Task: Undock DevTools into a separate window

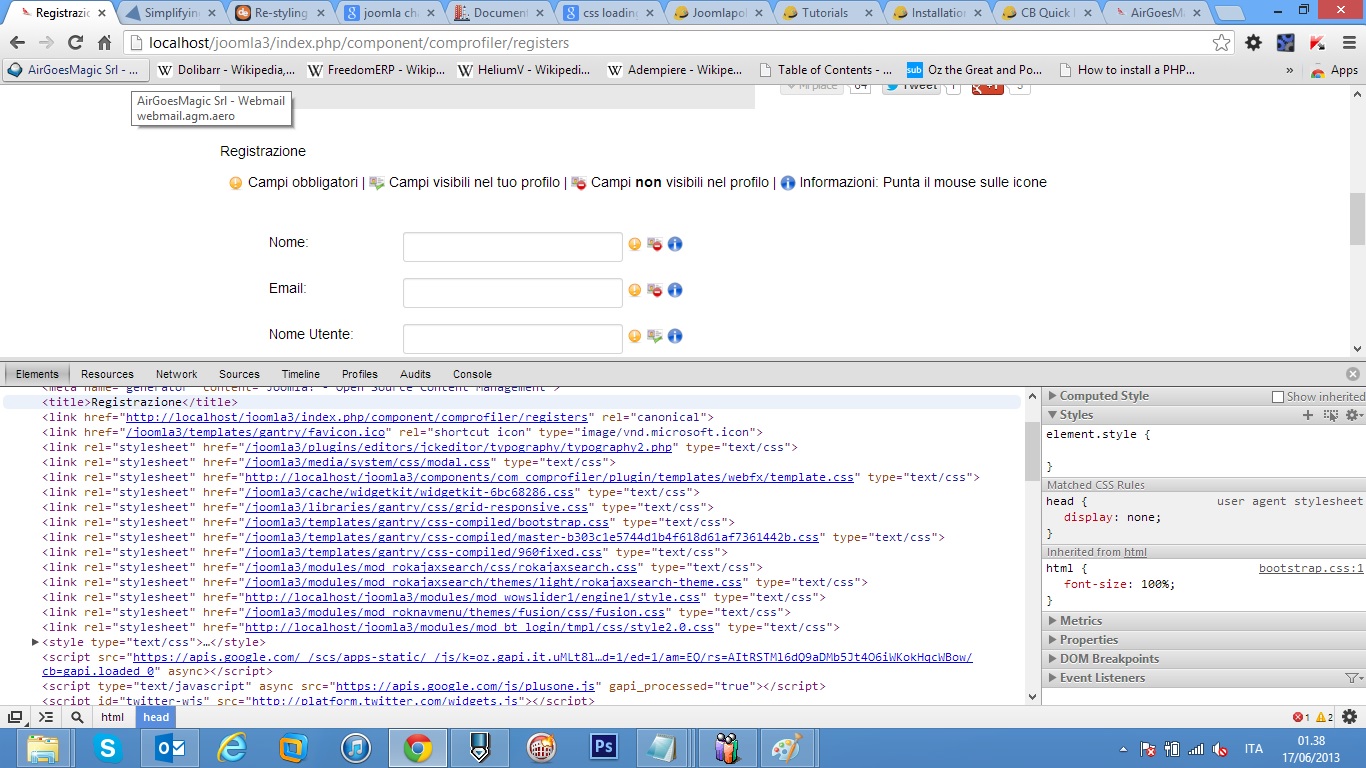Action: pyautogui.click(x=15, y=717)
